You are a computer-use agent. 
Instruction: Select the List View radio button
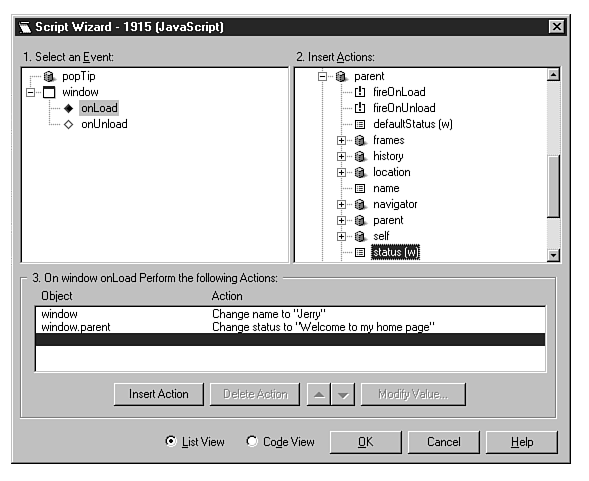point(171,441)
